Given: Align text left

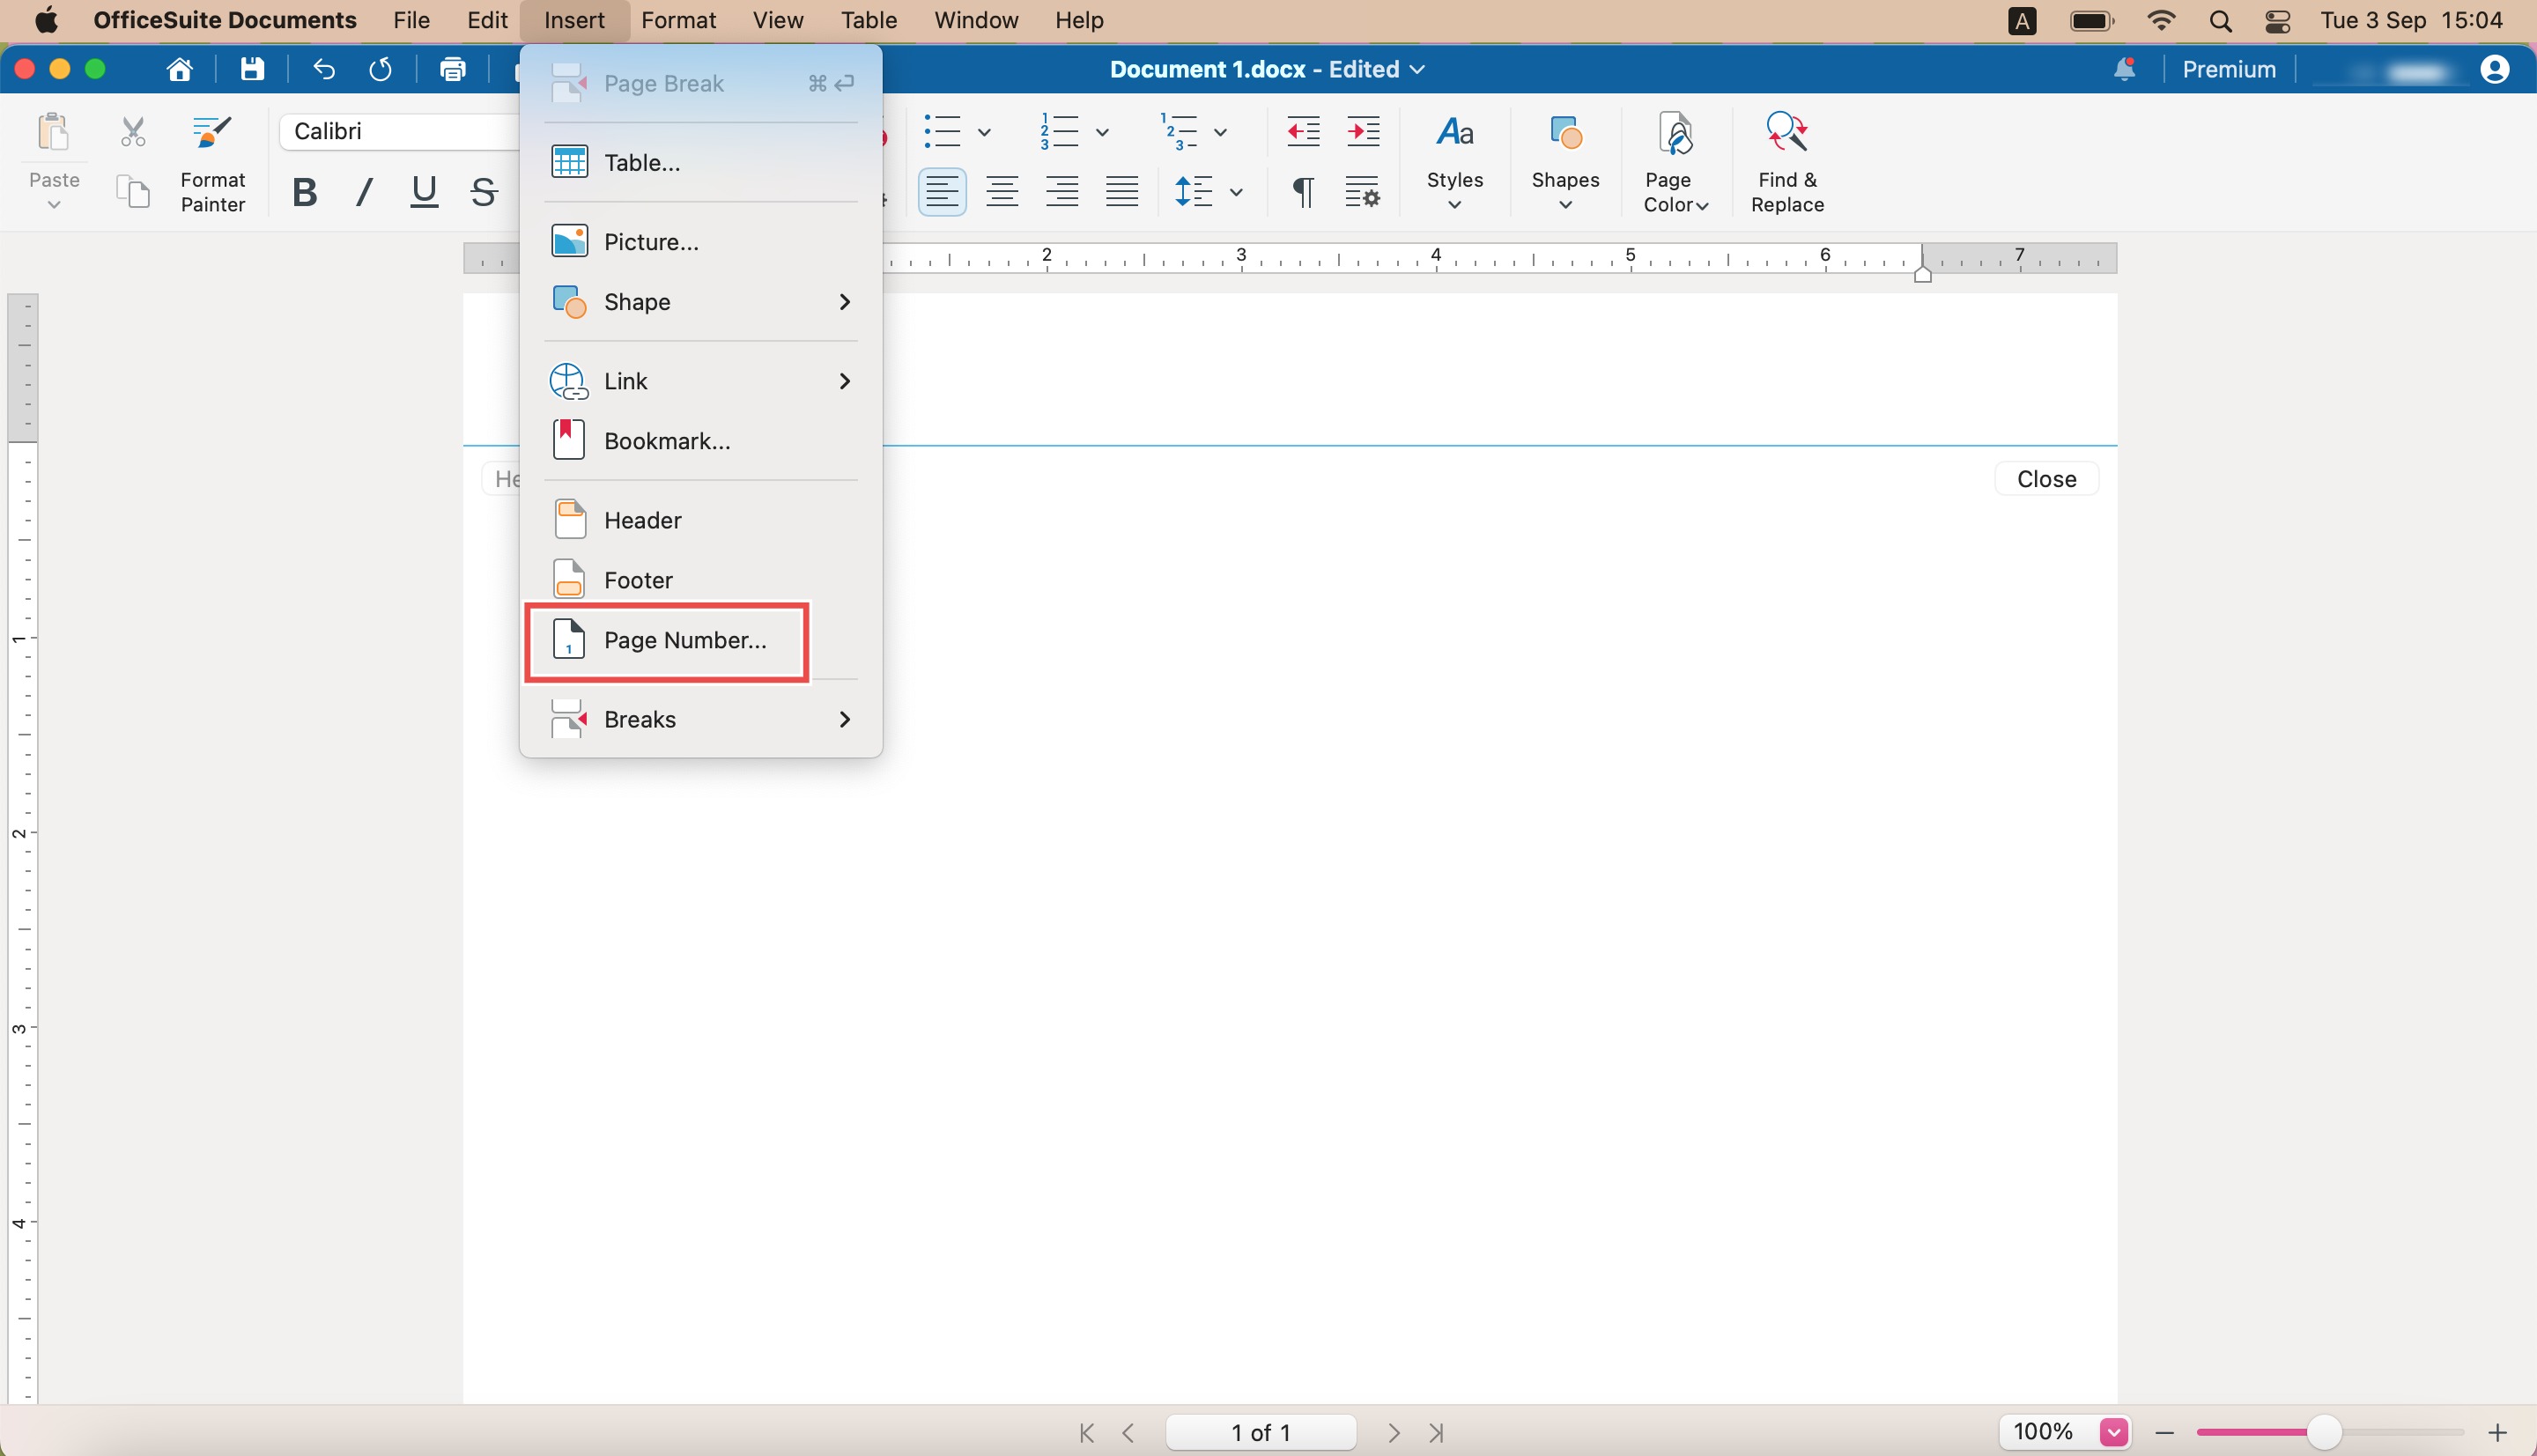Looking at the screenshot, I should point(942,191).
